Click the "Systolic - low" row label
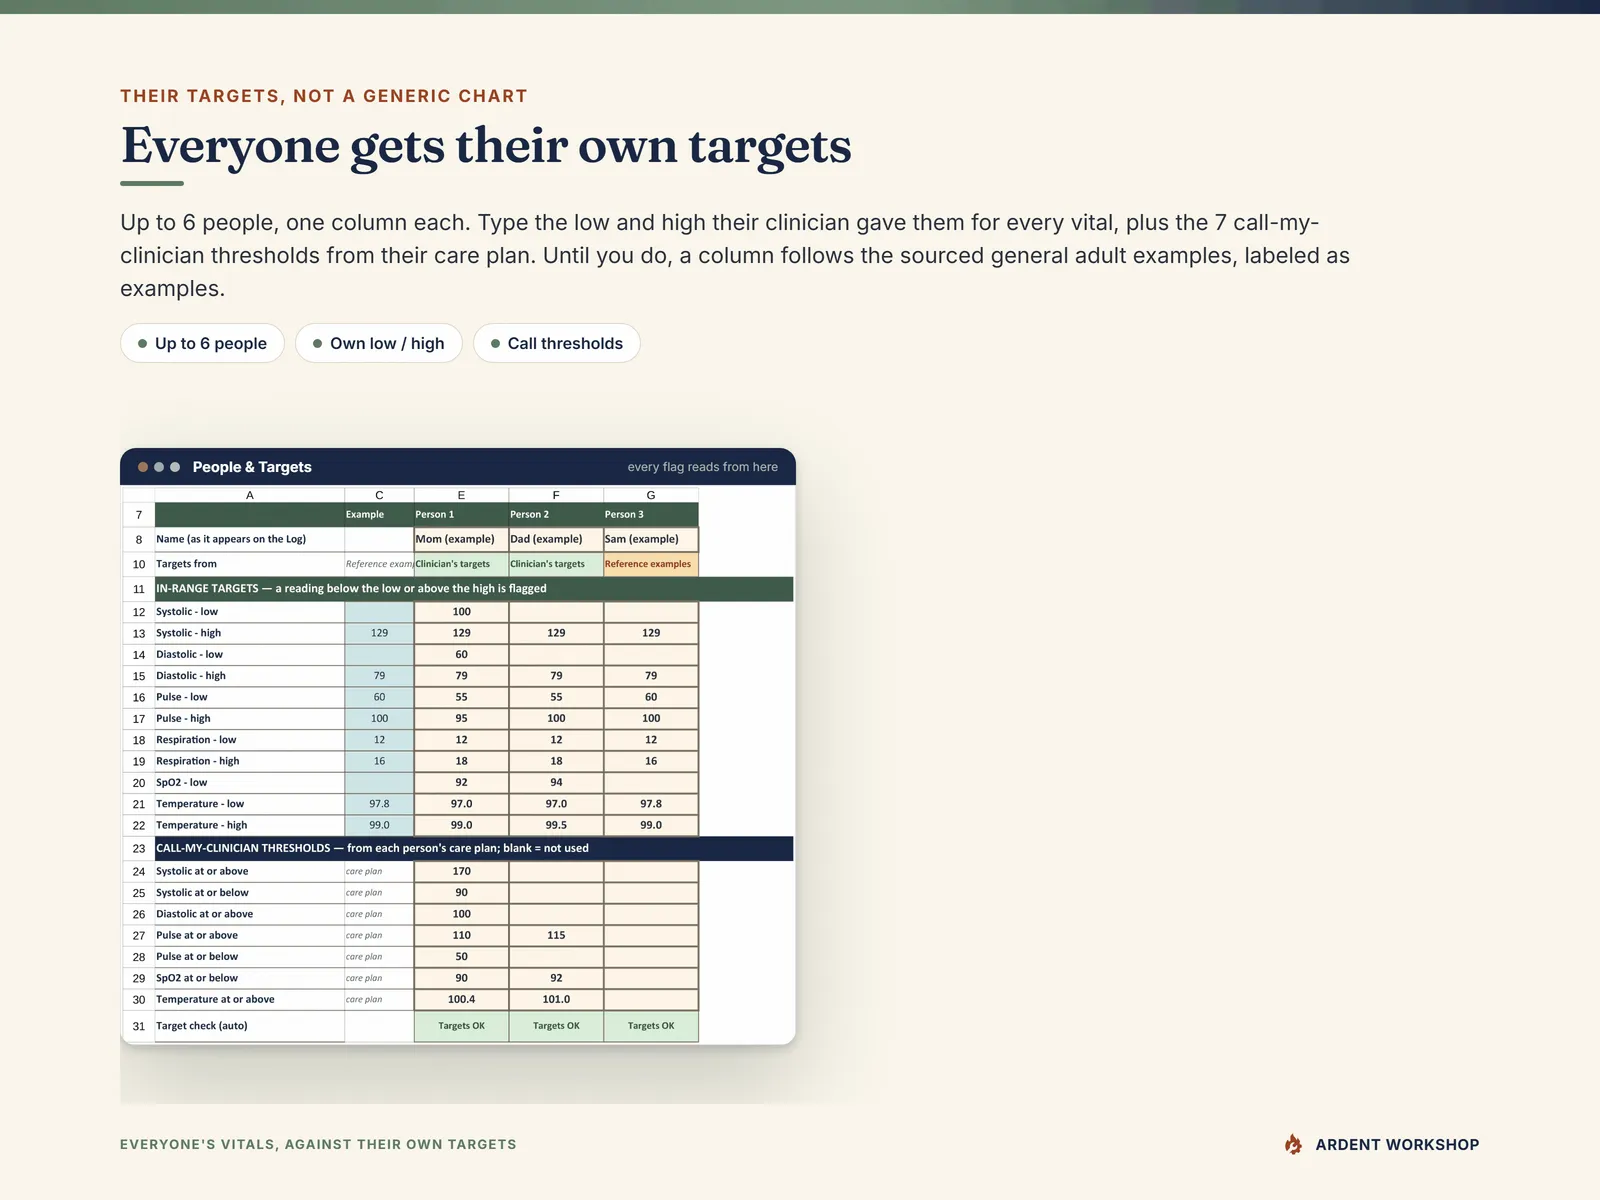Viewport: 1600px width, 1200px height. (x=187, y=612)
